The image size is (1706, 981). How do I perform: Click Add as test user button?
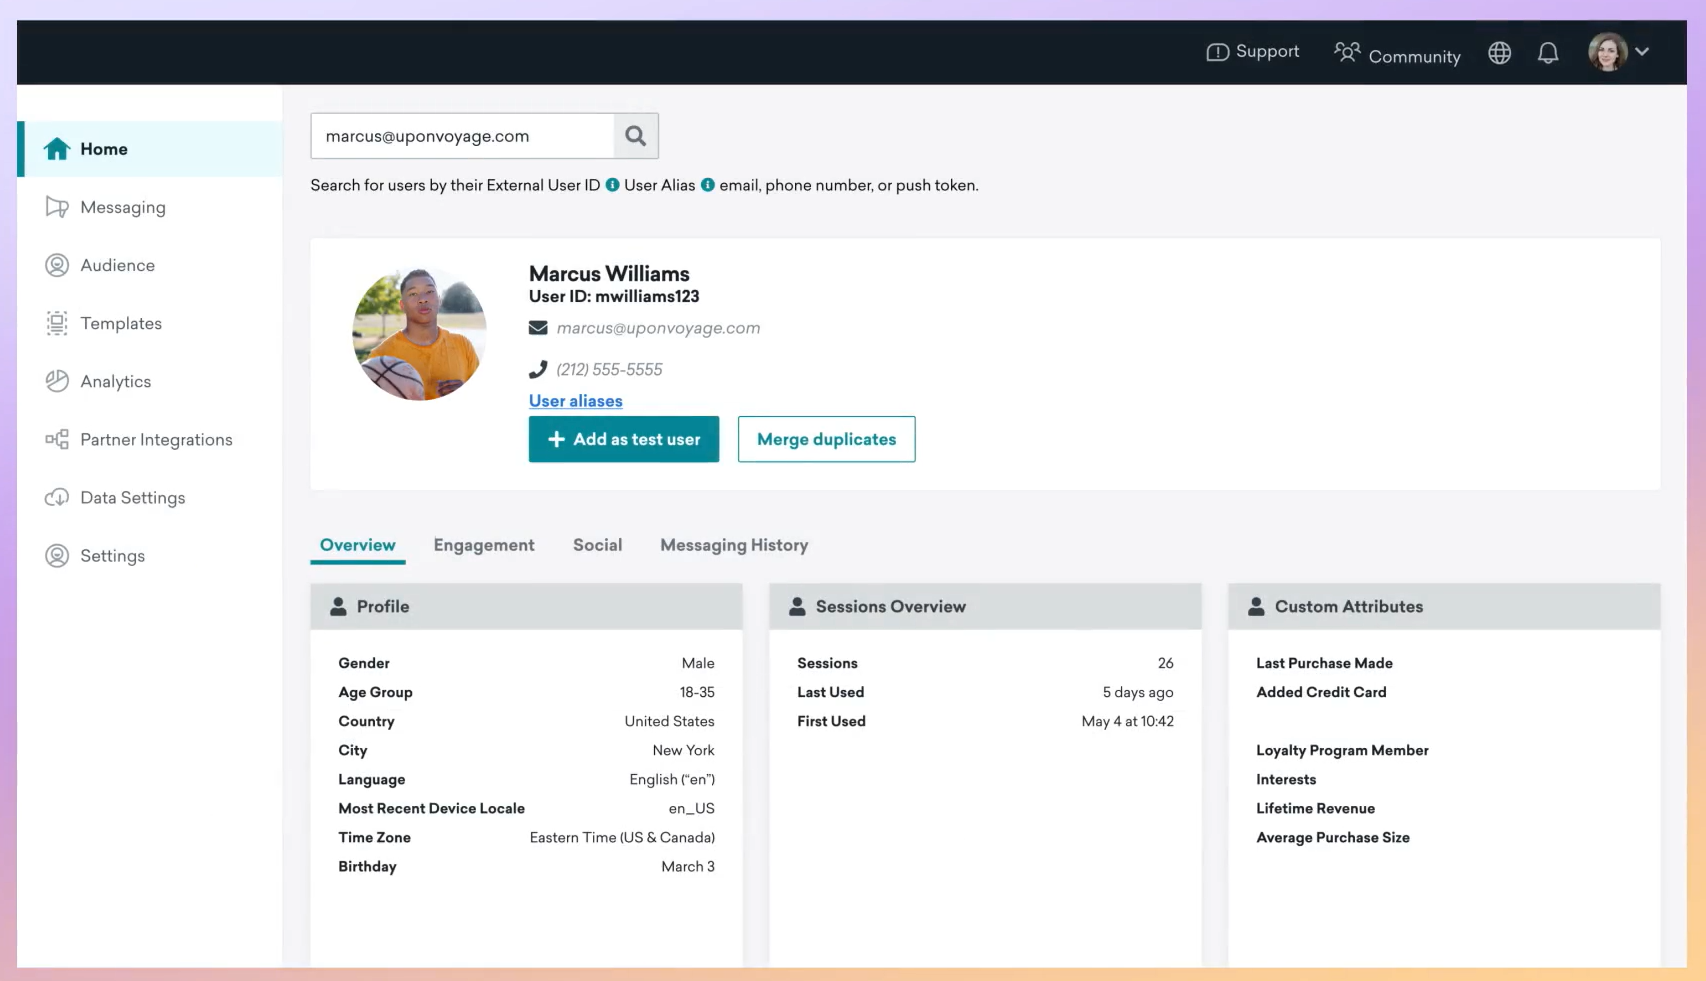click(624, 439)
